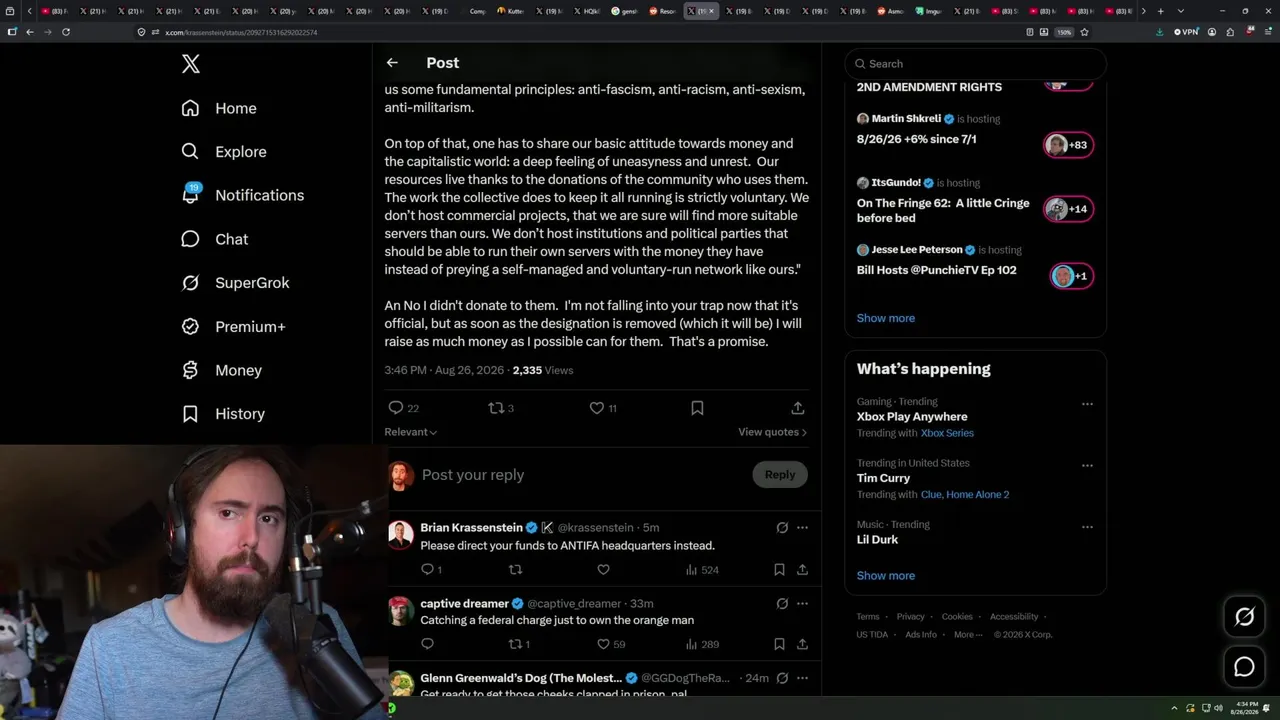Repost Brian Krassenstein's ANTIFA headquarters comment
This screenshot has height=720, width=1280.
516,570
